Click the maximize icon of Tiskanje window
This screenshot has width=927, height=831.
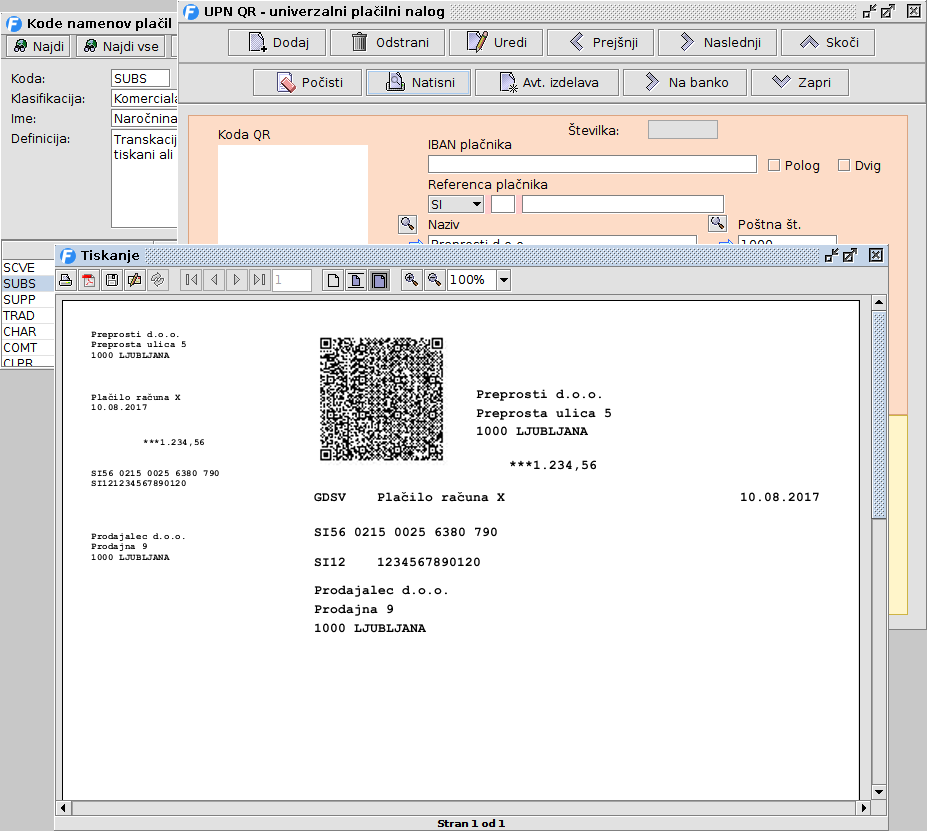[850, 255]
